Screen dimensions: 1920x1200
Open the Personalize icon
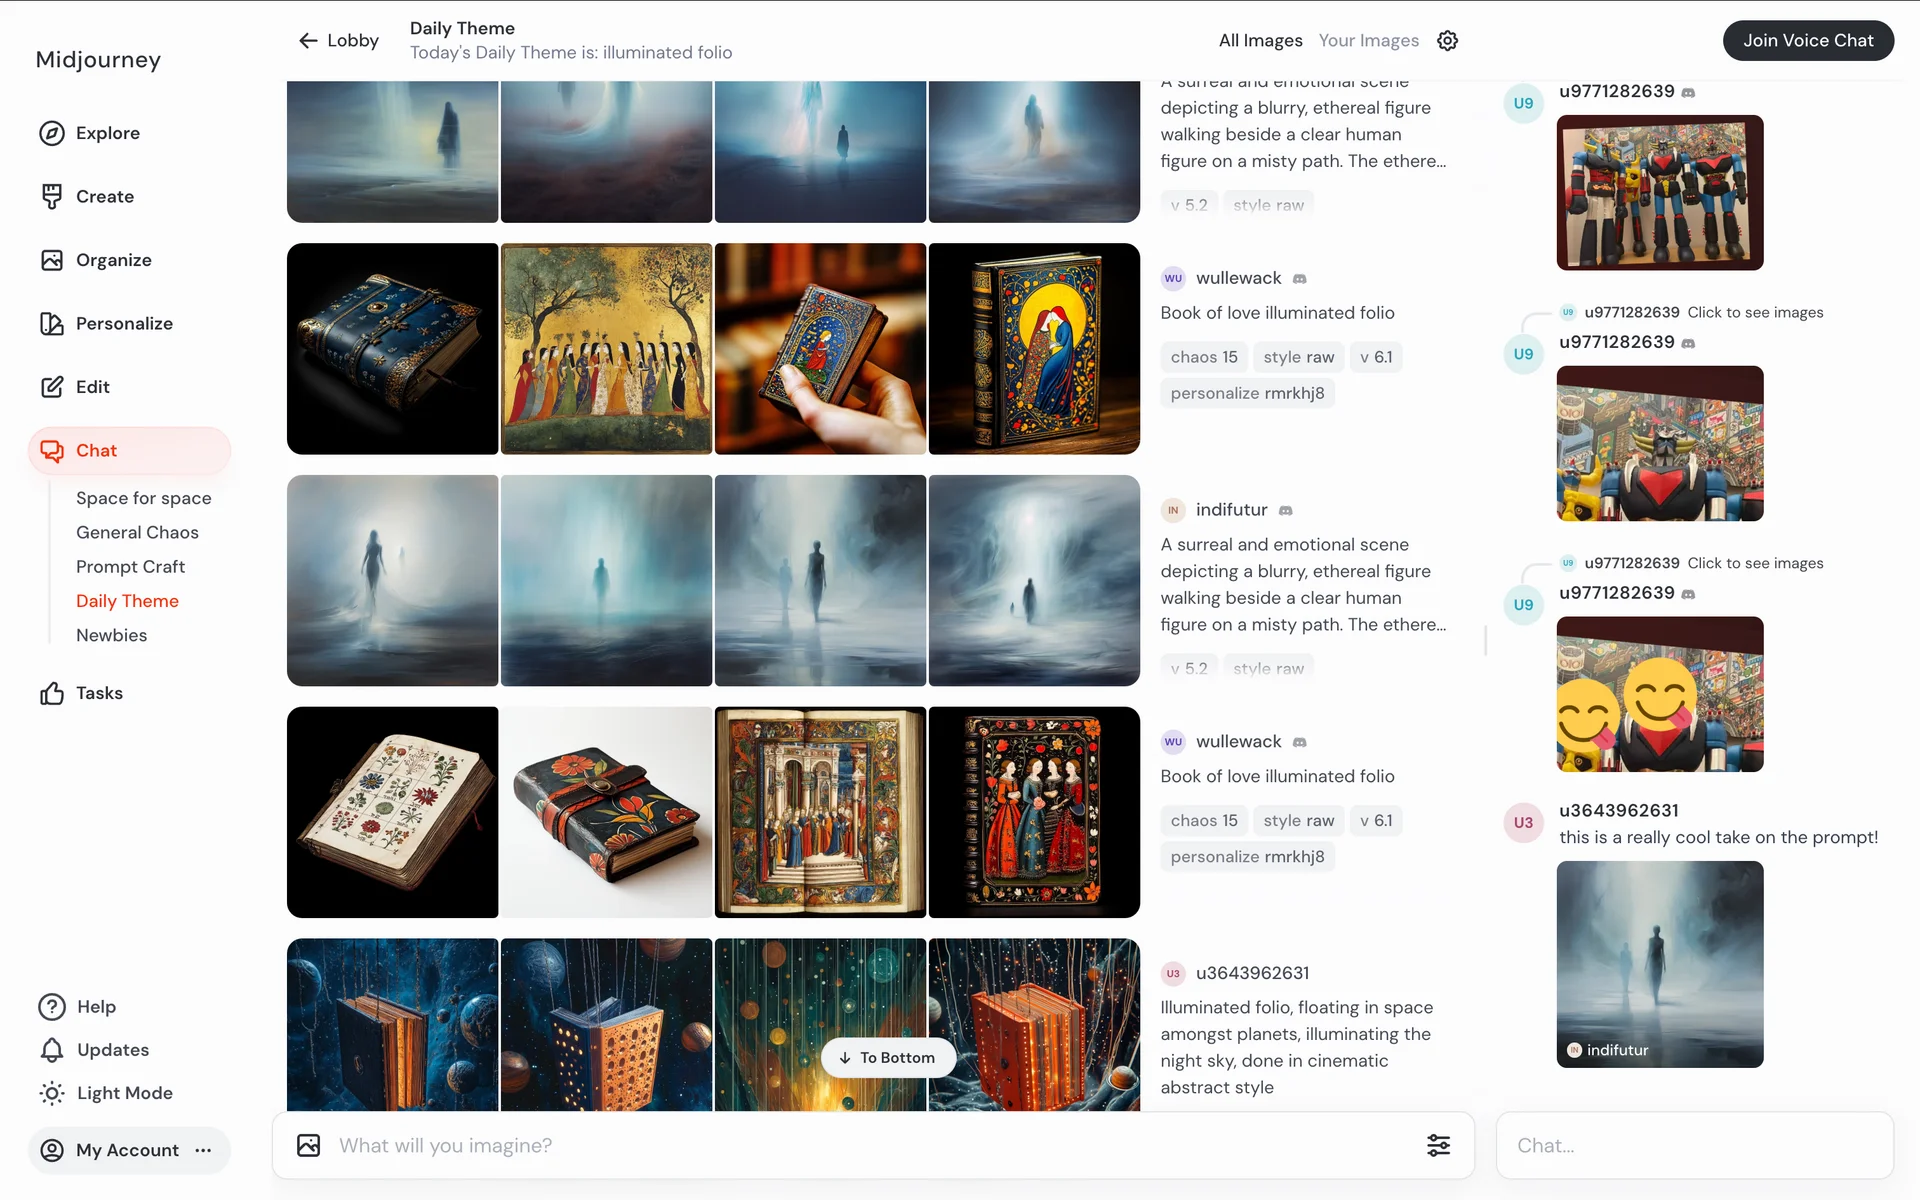click(x=51, y=324)
